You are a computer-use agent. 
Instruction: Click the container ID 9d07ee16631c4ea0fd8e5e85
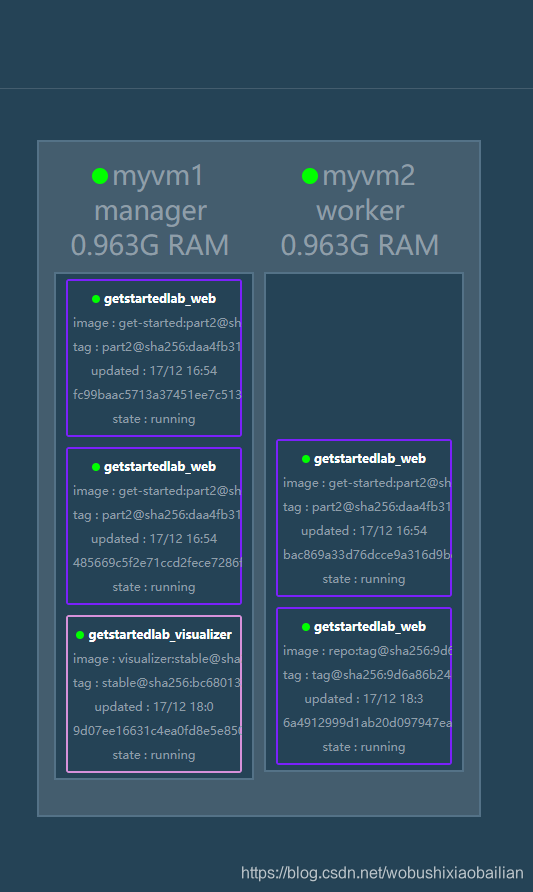pos(156,730)
